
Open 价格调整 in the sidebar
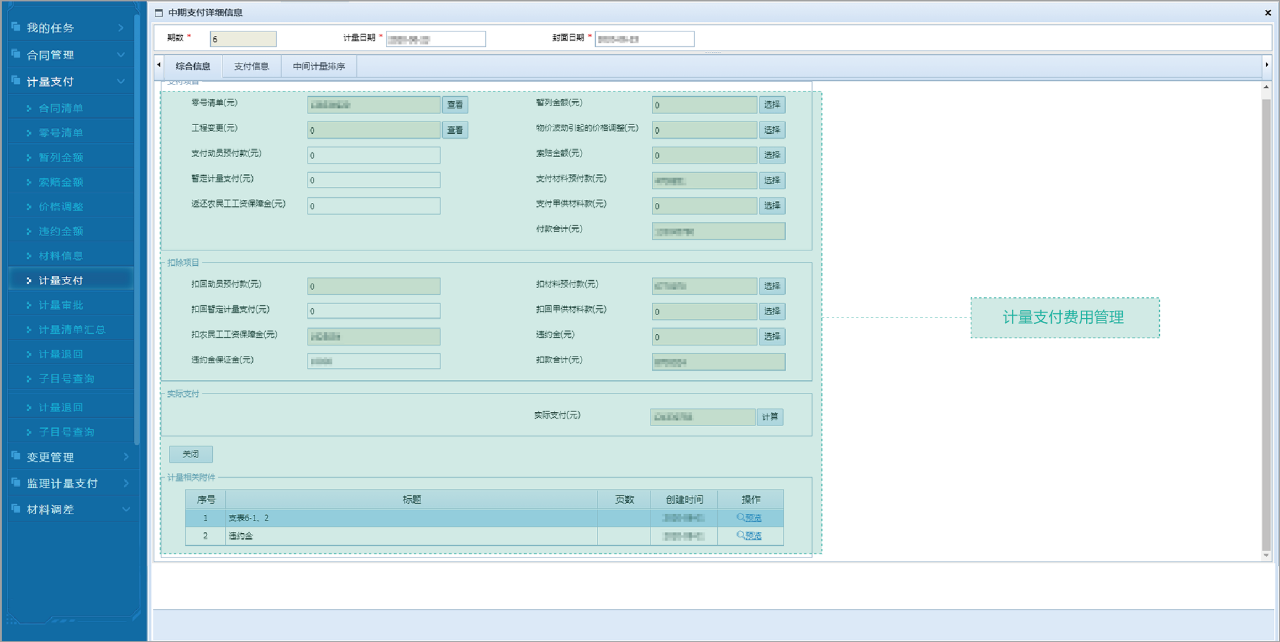(x=60, y=206)
